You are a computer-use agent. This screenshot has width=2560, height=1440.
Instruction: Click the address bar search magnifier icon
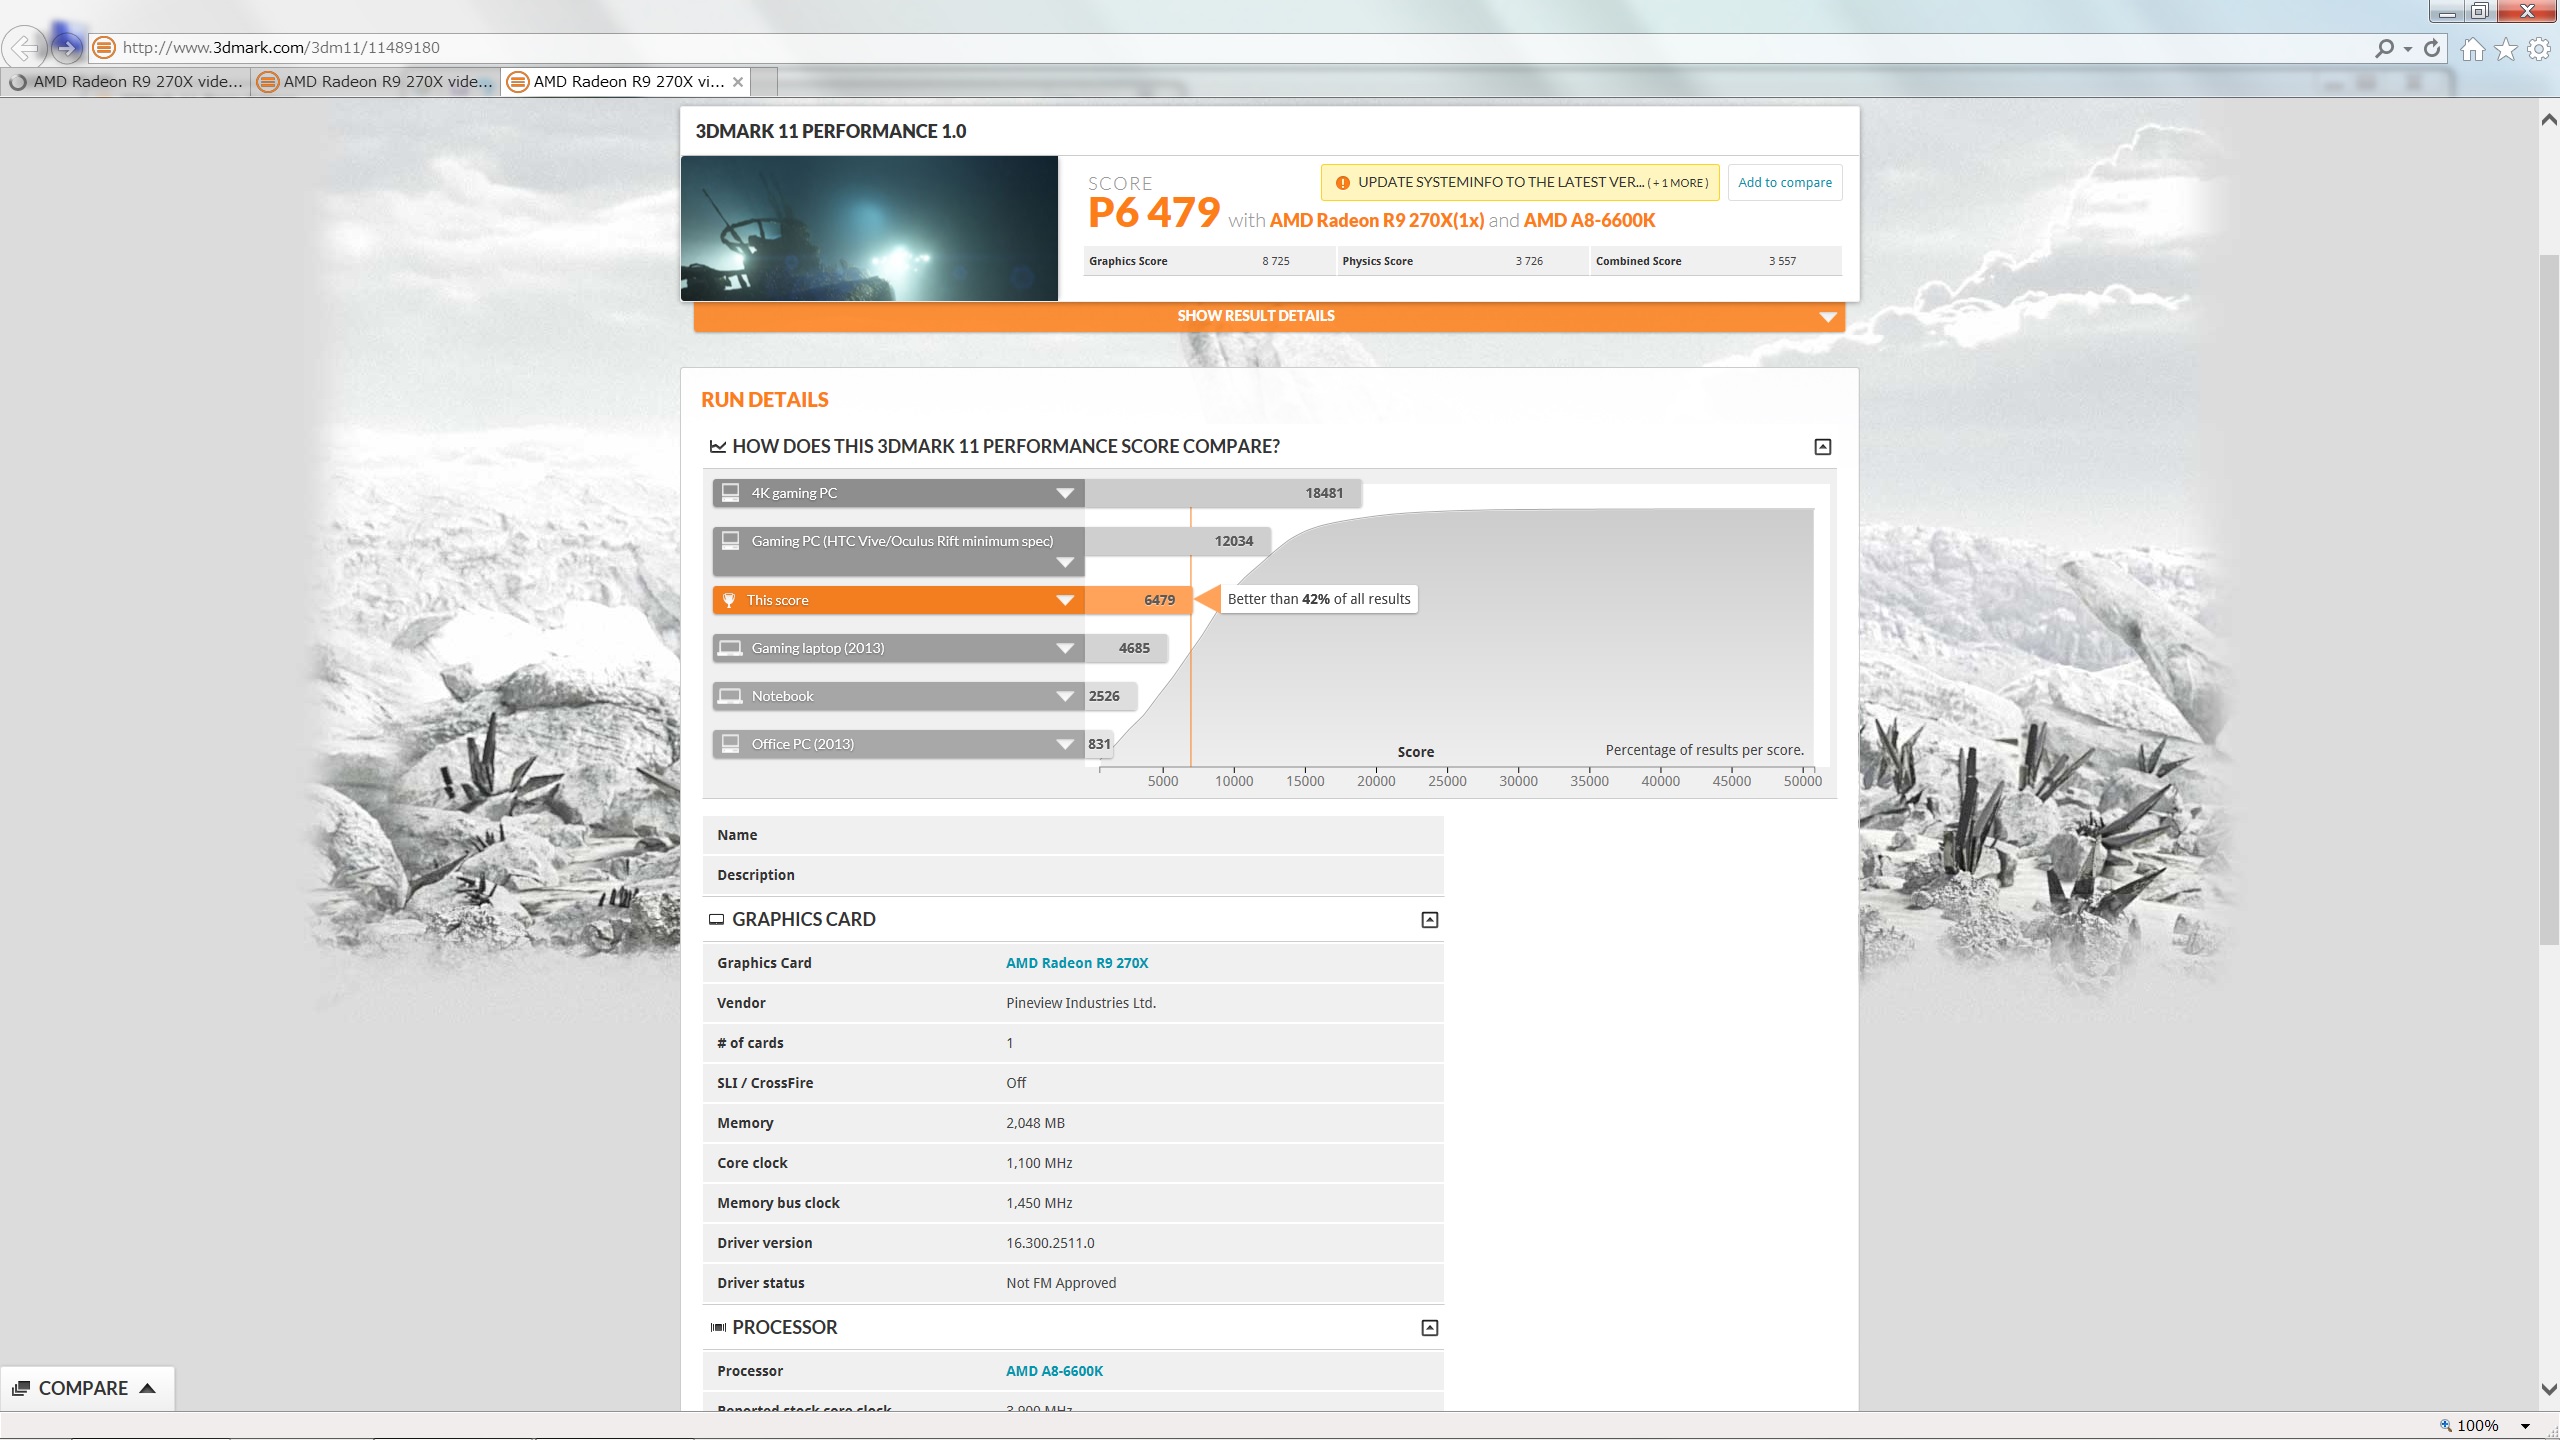click(2385, 48)
